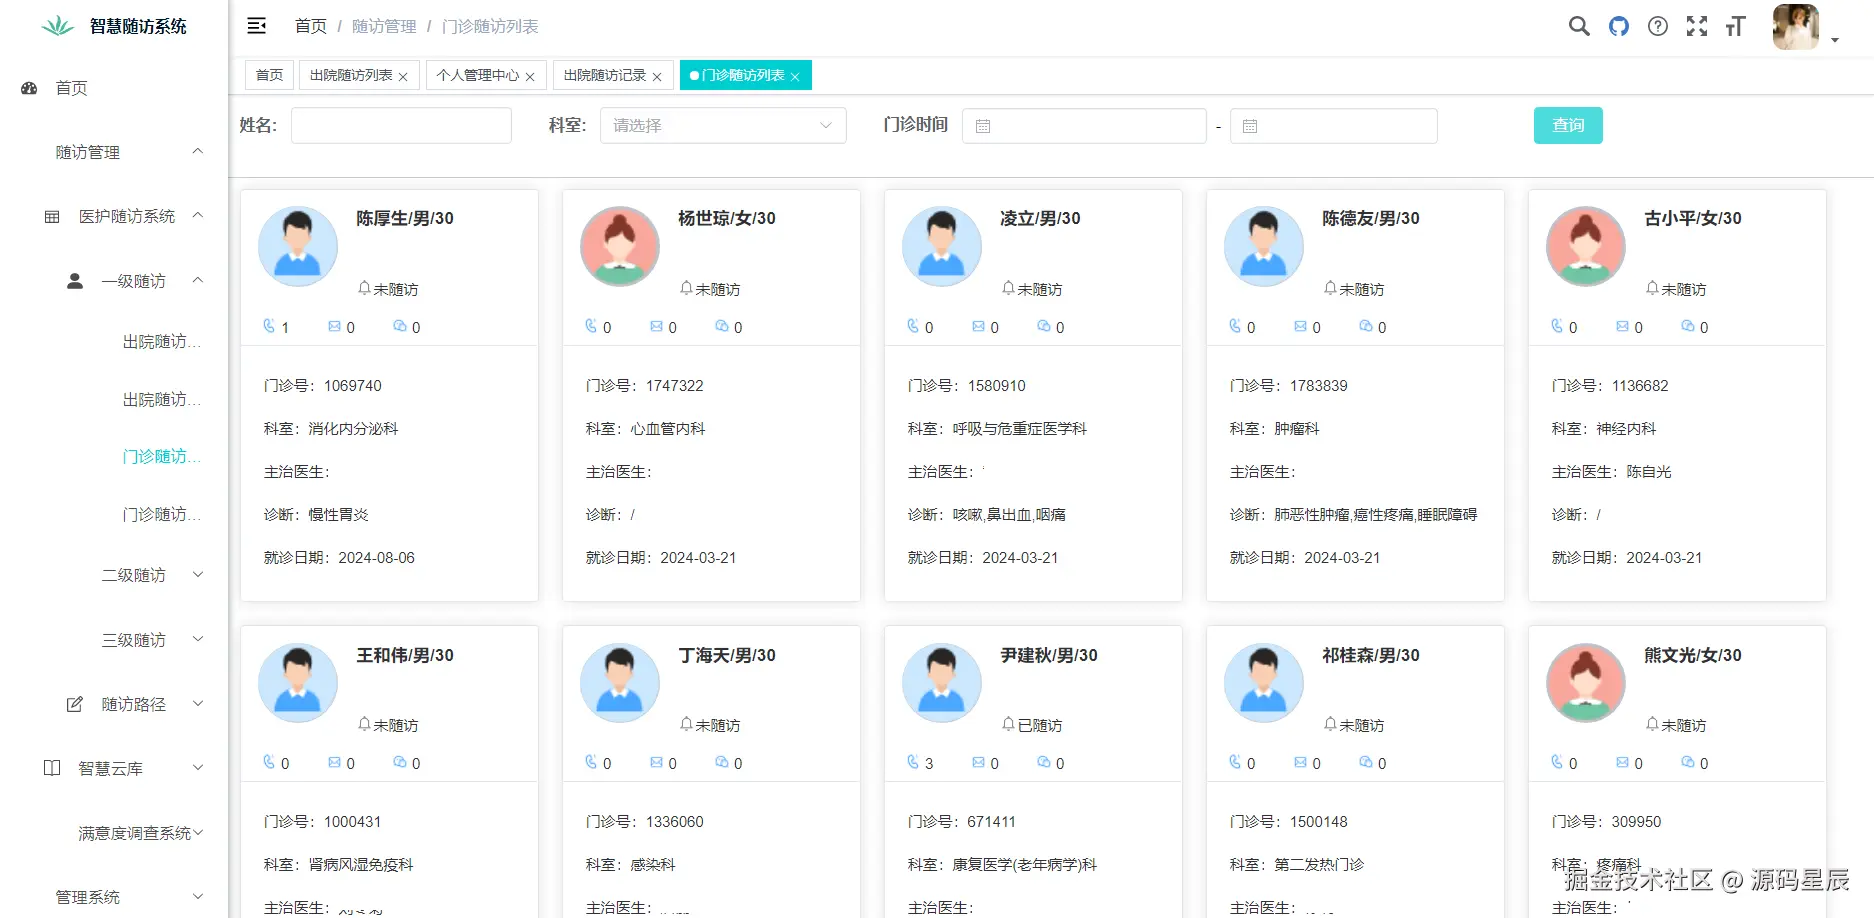Screen dimensions: 1874x918
Task: Close the 出院随访记录 tab
Action: click(x=657, y=77)
